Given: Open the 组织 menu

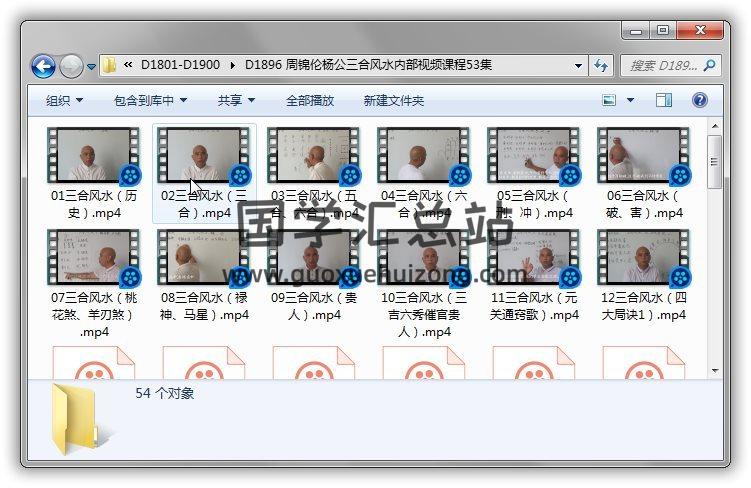Looking at the screenshot, I should click(x=65, y=101).
